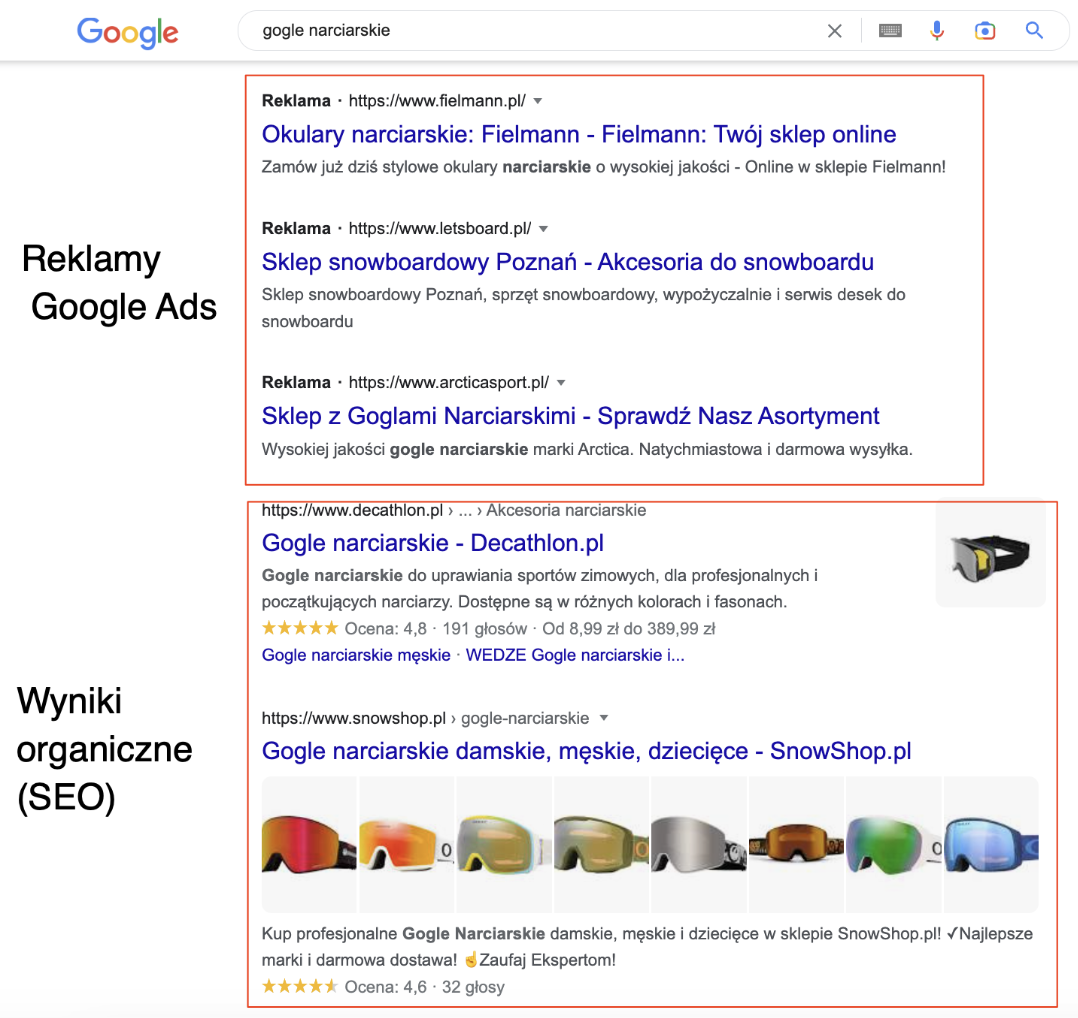Open 'Okulary narciarskie: Fielmann' ad link

pos(579,135)
